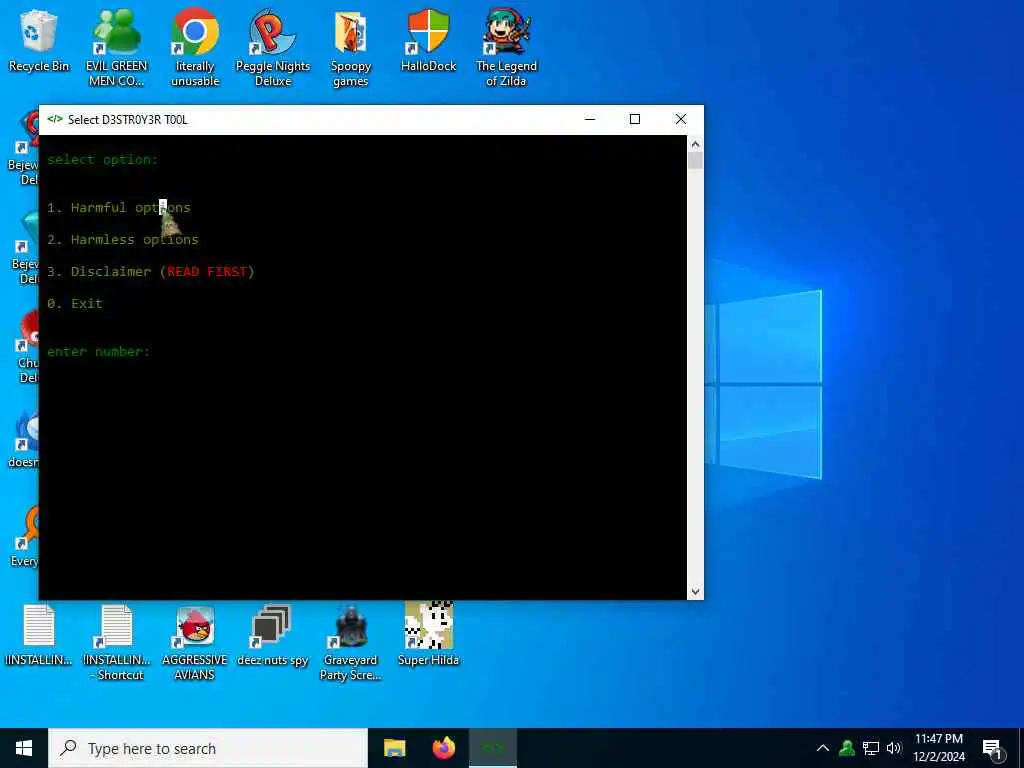Open the volume speaker tray icon

pos(894,748)
